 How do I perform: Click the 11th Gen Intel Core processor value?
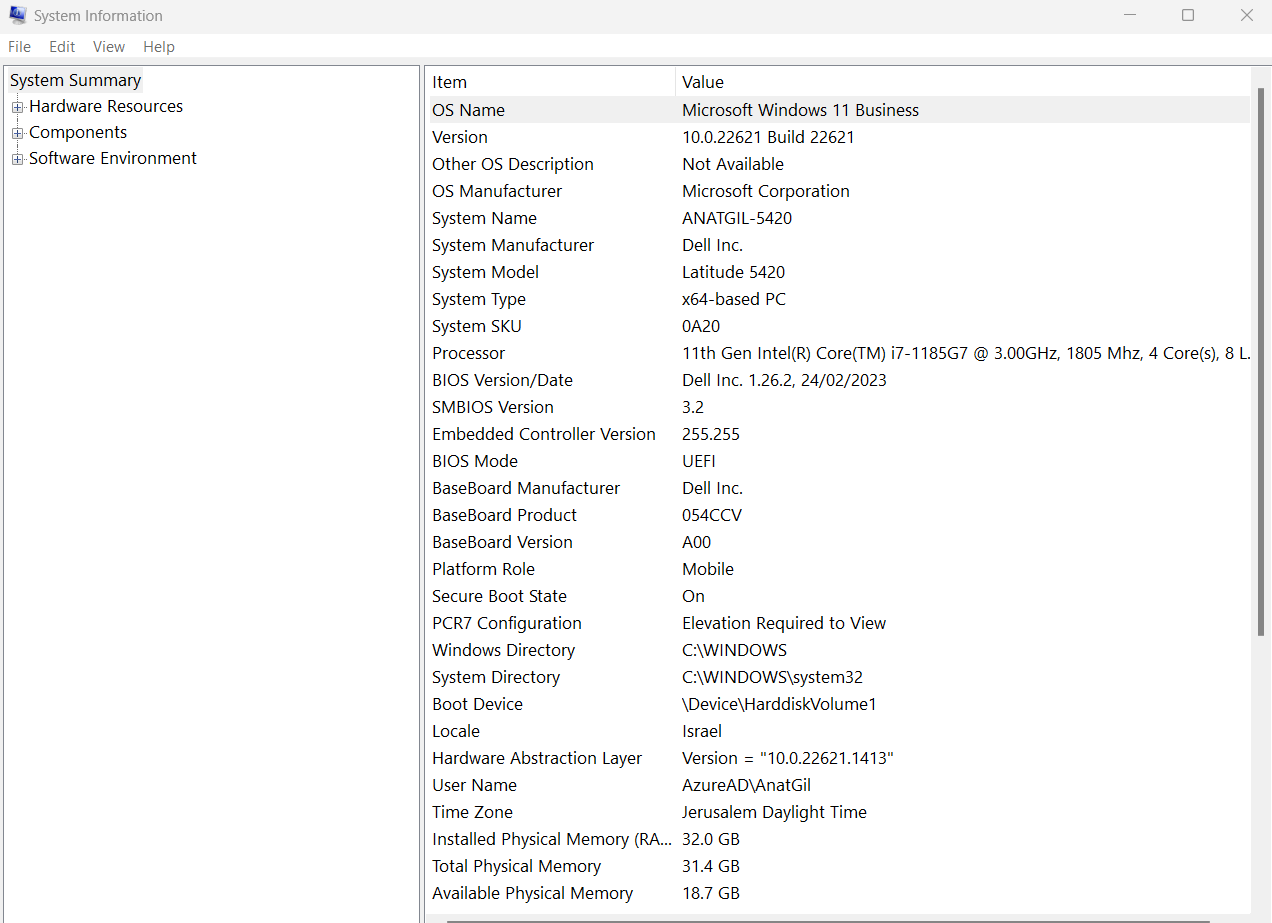966,353
